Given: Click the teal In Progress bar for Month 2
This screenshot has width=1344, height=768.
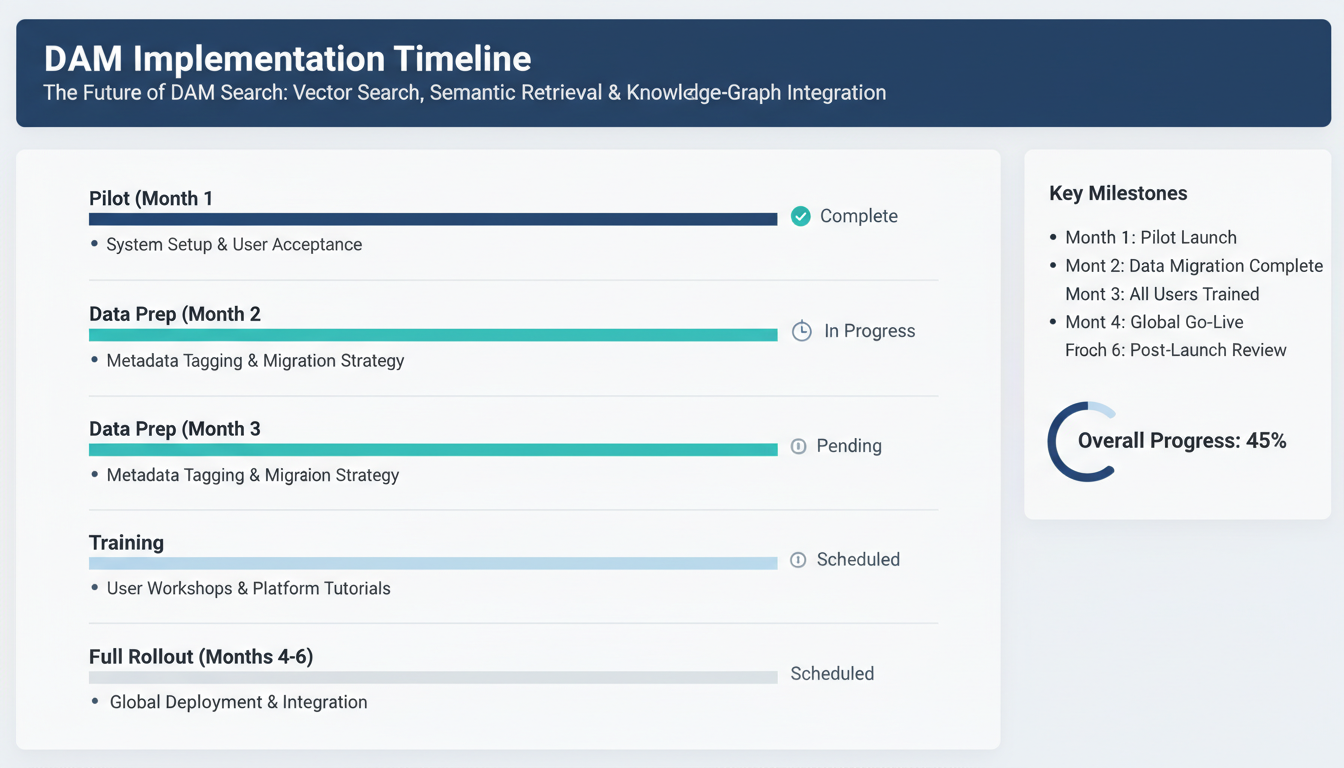Looking at the screenshot, I should click(432, 334).
